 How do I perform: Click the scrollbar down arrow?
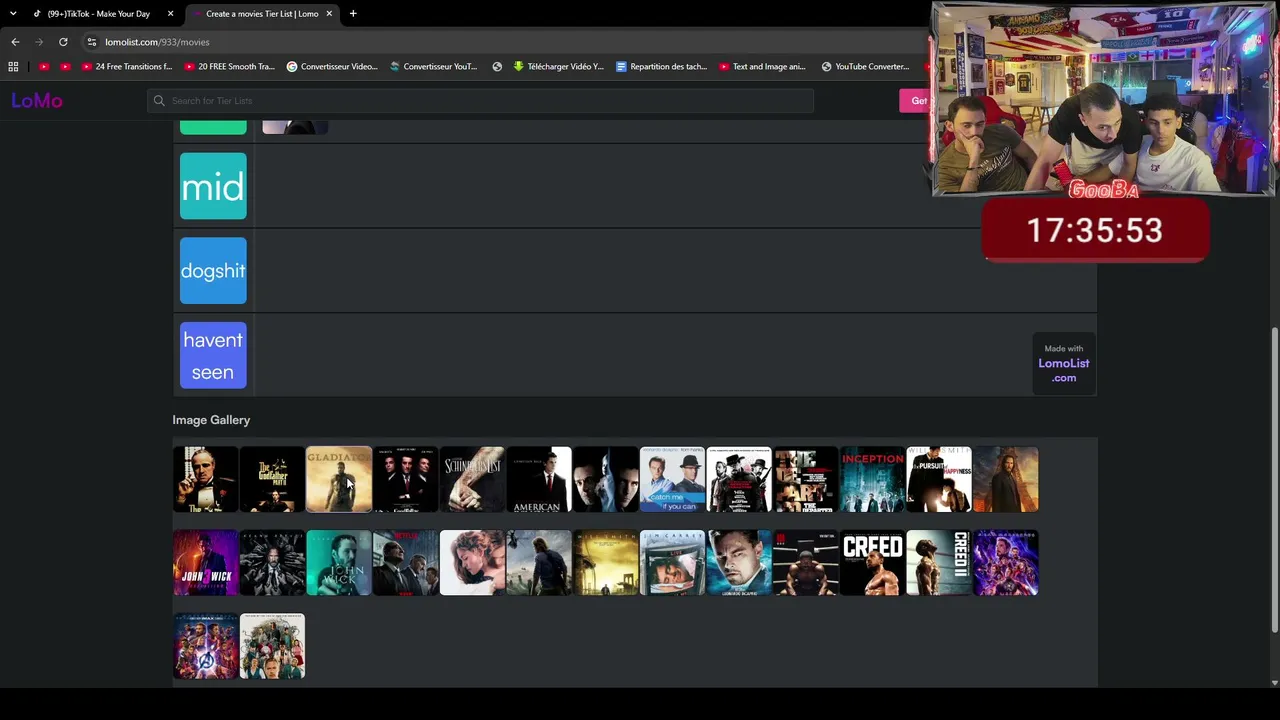(x=1274, y=683)
